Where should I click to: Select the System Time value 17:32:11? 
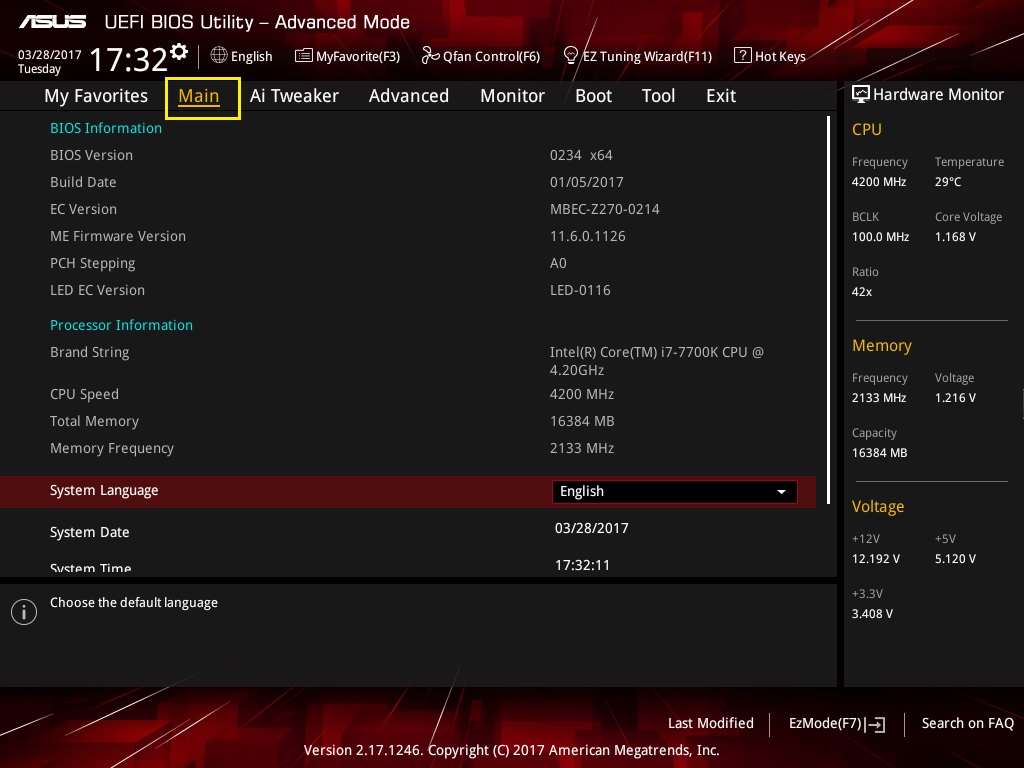click(x=583, y=566)
